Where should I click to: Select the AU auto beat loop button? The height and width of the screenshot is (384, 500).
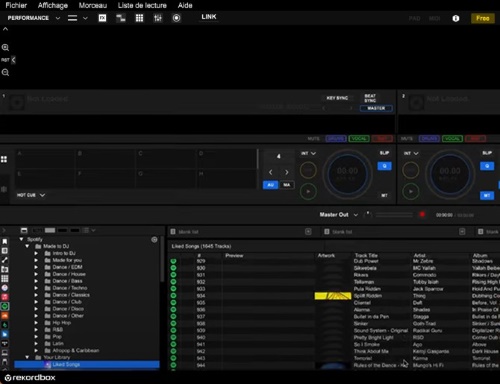pyautogui.click(x=271, y=185)
